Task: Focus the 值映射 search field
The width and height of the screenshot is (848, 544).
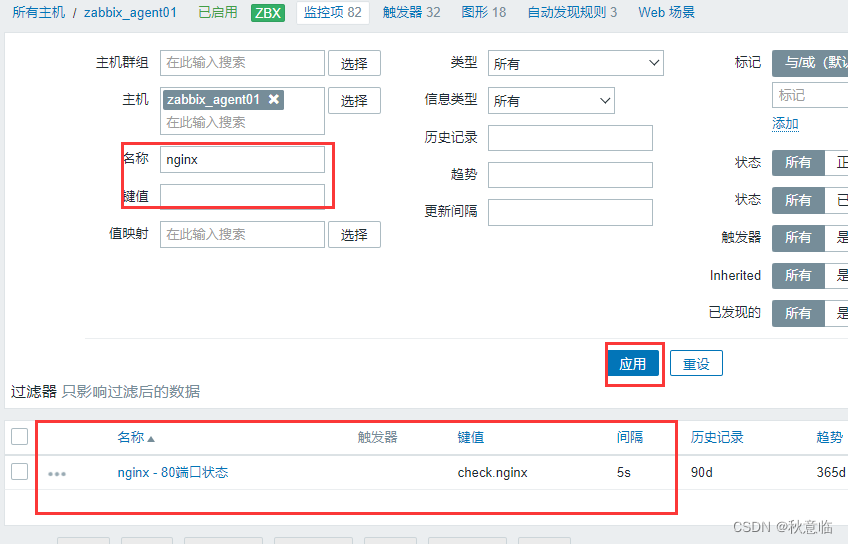Action: (242, 234)
